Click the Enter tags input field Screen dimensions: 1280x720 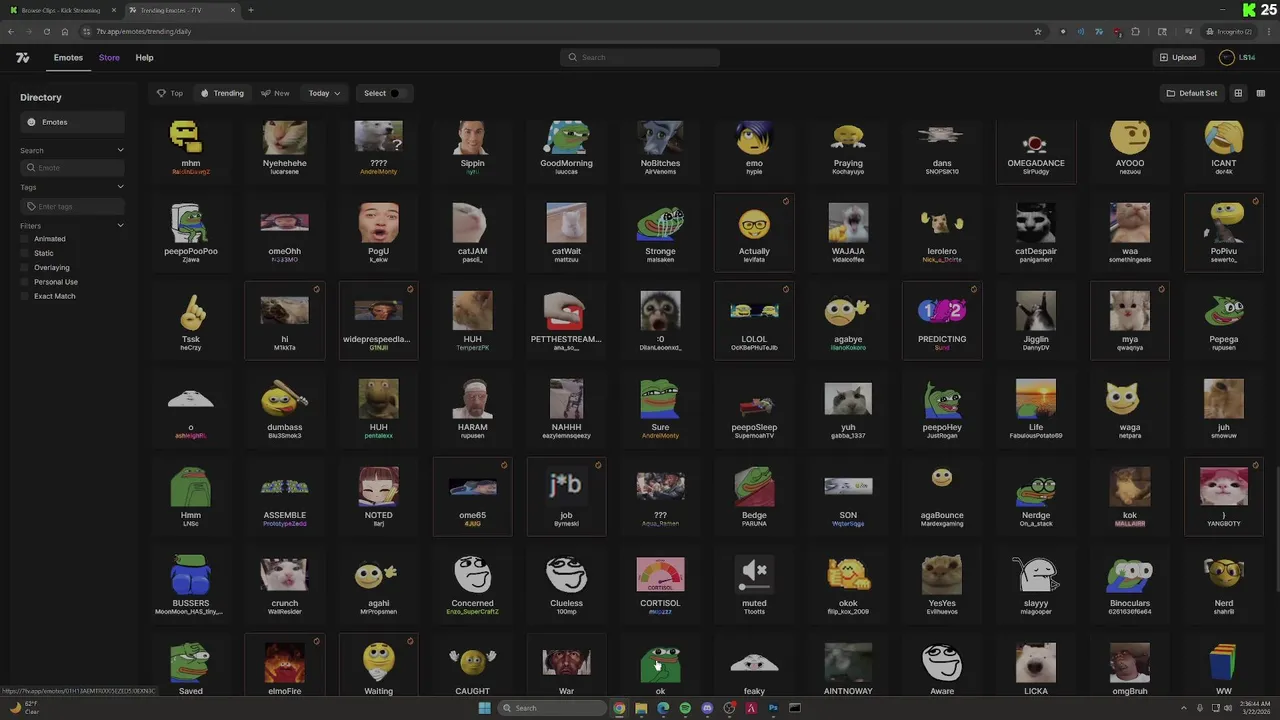[x=72, y=206]
